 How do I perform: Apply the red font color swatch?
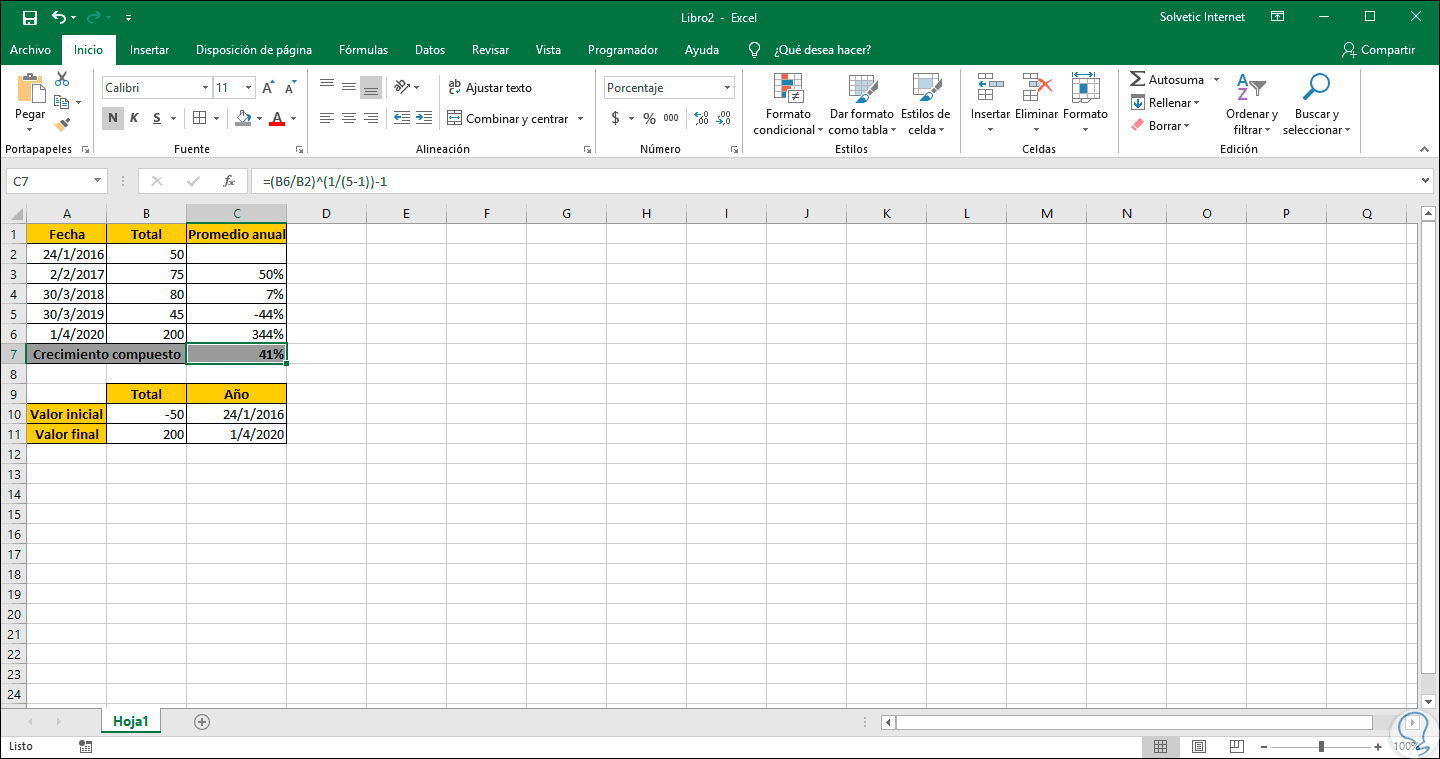(x=278, y=118)
